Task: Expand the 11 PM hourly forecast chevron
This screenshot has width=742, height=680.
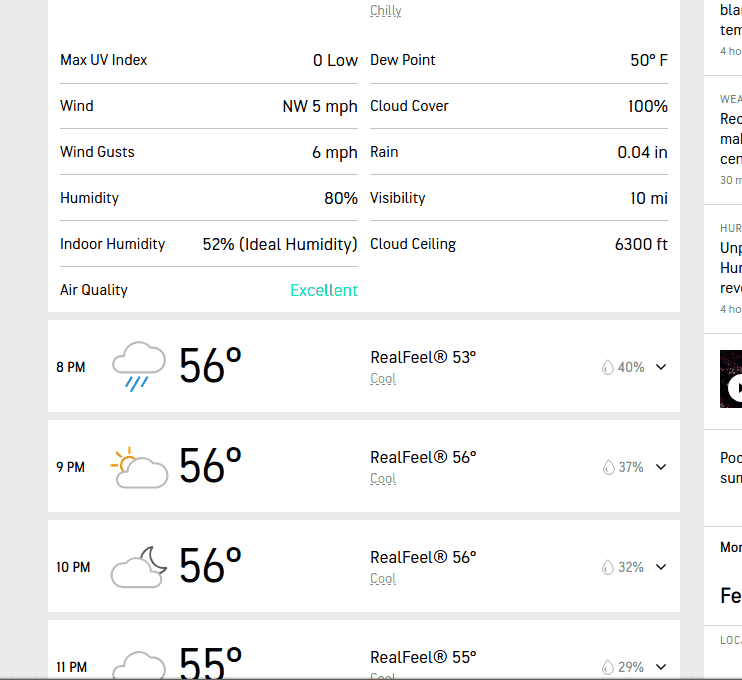Action: (x=661, y=667)
